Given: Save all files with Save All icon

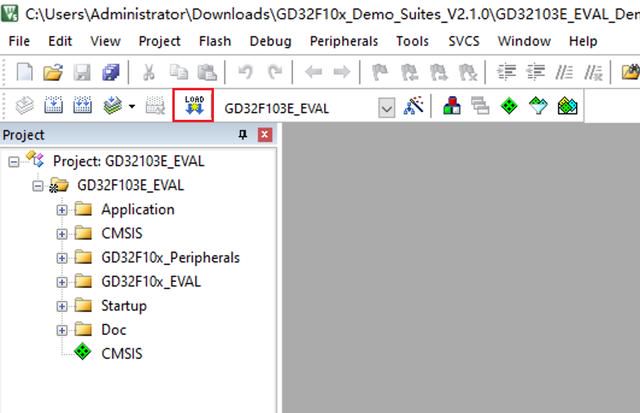Looking at the screenshot, I should tap(111, 72).
